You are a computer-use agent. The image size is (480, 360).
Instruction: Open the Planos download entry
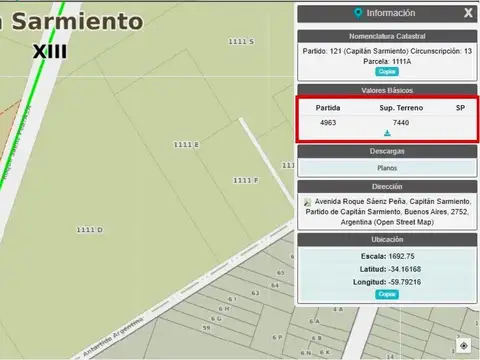[387, 168]
